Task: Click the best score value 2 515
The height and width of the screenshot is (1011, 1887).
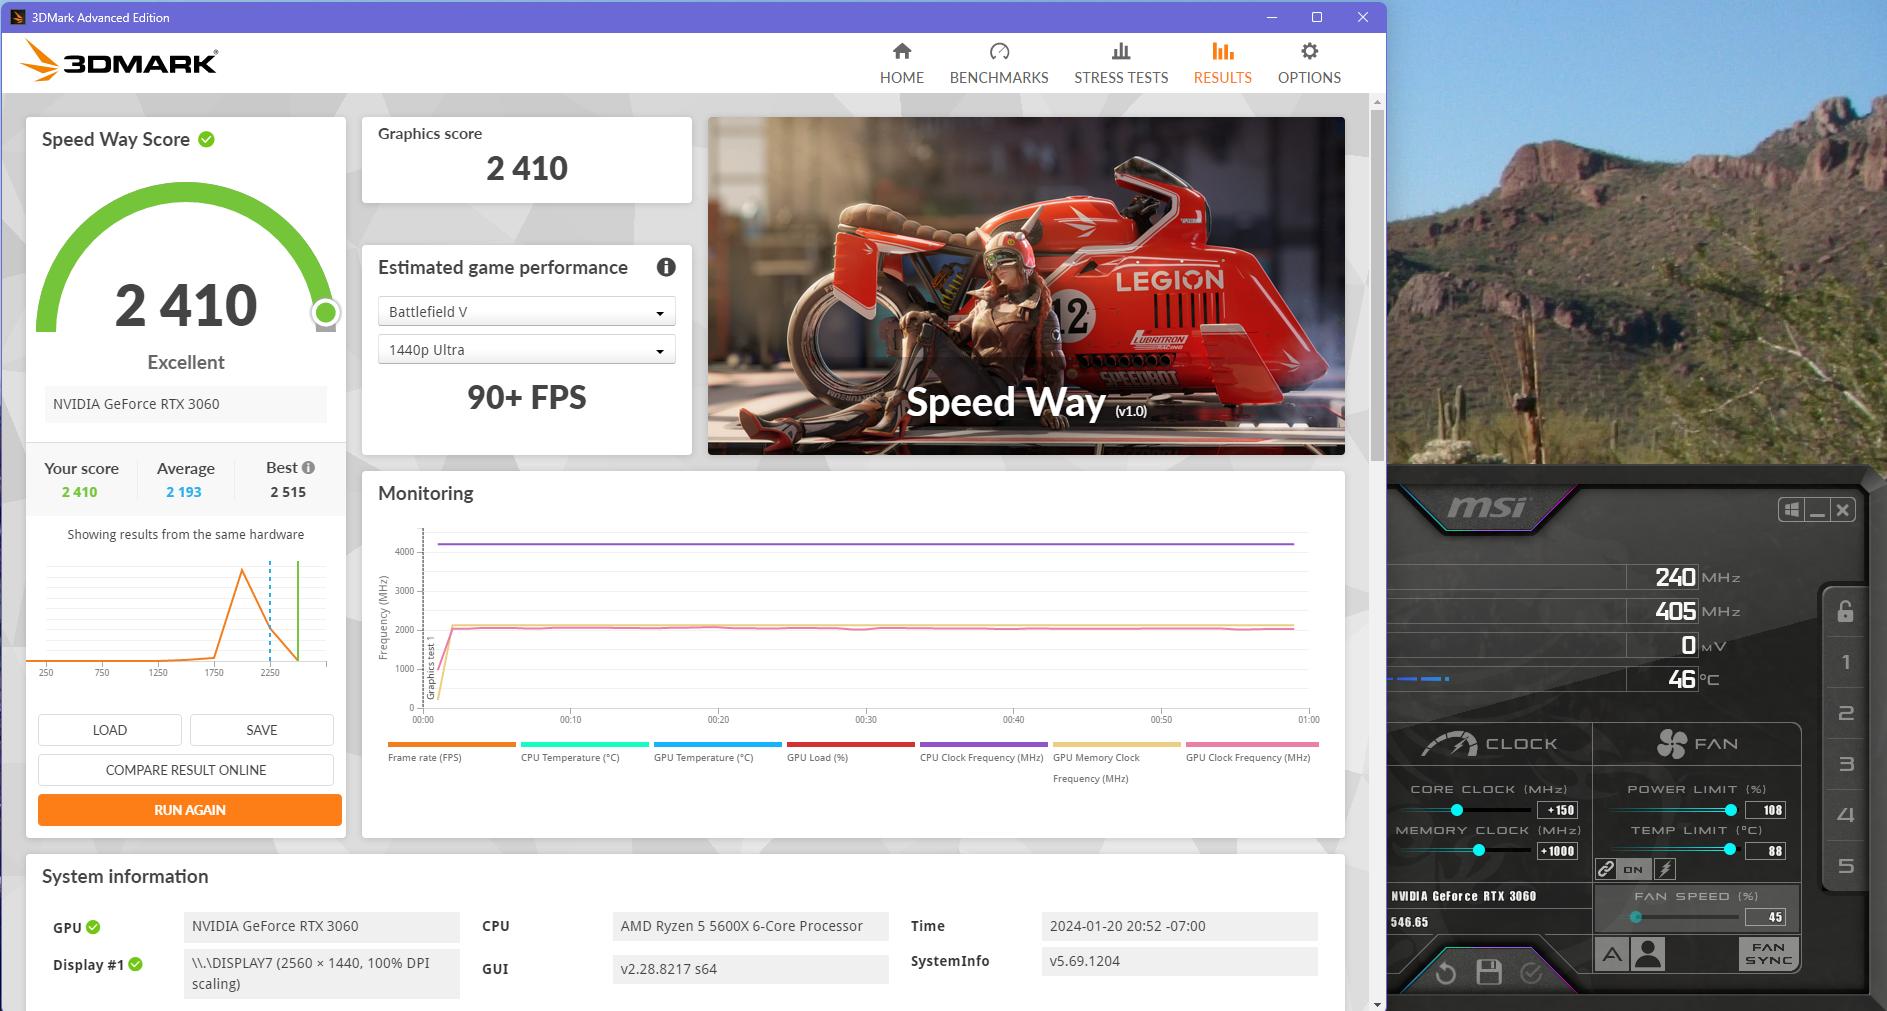Action: coord(288,492)
